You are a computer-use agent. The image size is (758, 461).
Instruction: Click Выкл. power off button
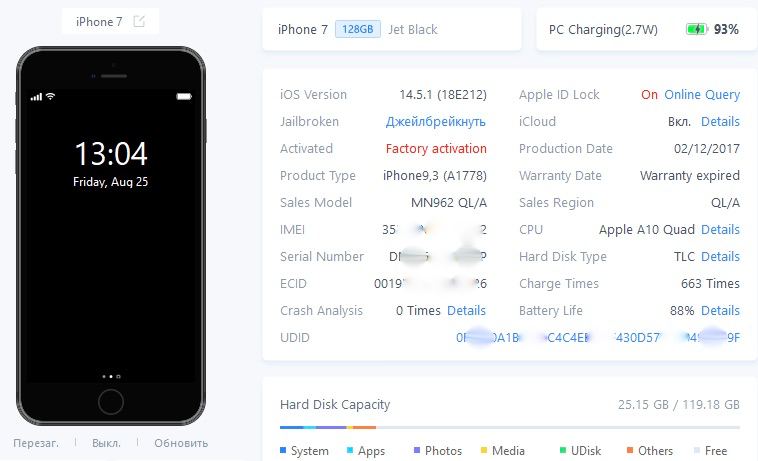(x=106, y=443)
